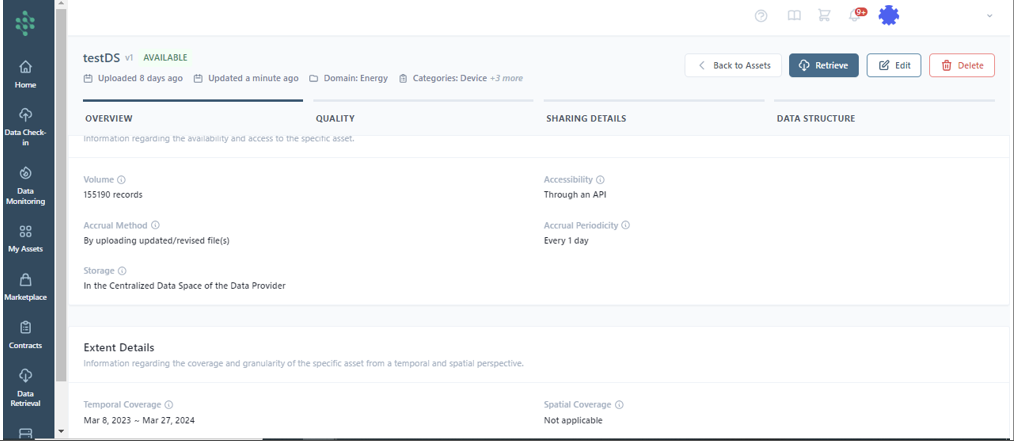Open Data Check-in in sidebar
1014x441 pixels.
(x=25, y=126)
